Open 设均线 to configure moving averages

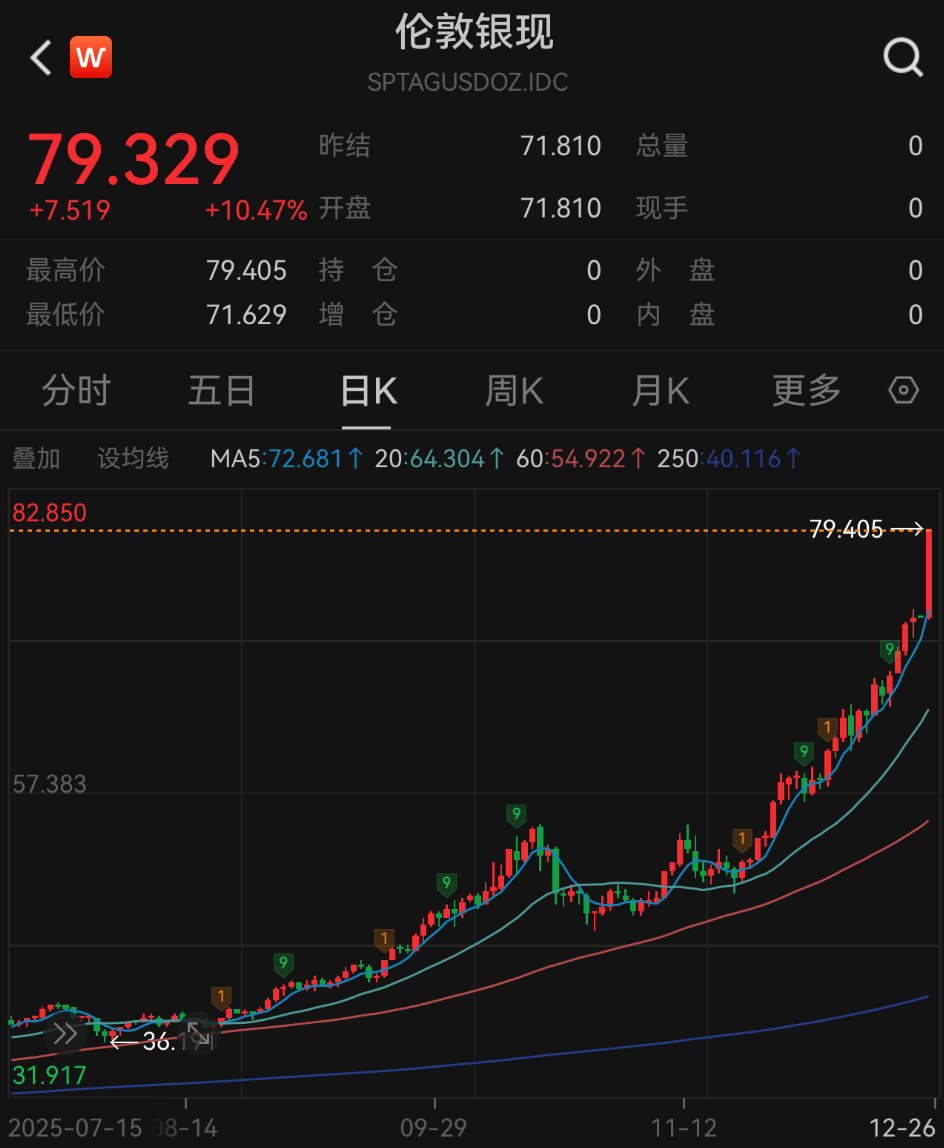coord(131,459)
